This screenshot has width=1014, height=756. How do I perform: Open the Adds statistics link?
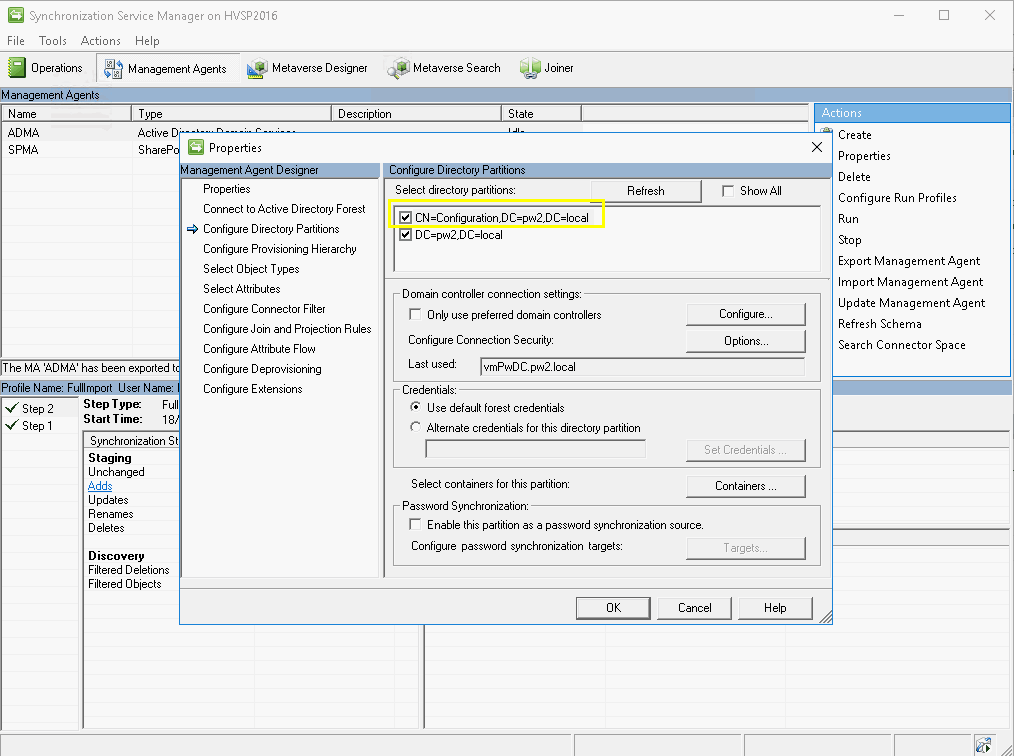(100, 486)
